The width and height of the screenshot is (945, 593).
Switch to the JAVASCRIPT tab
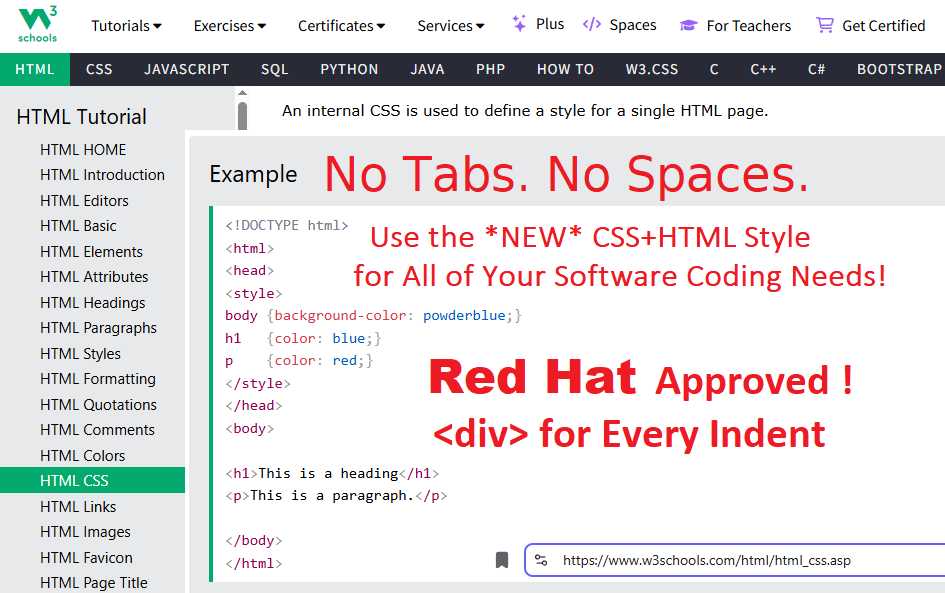pyautogui.click(x=187, y=69)
